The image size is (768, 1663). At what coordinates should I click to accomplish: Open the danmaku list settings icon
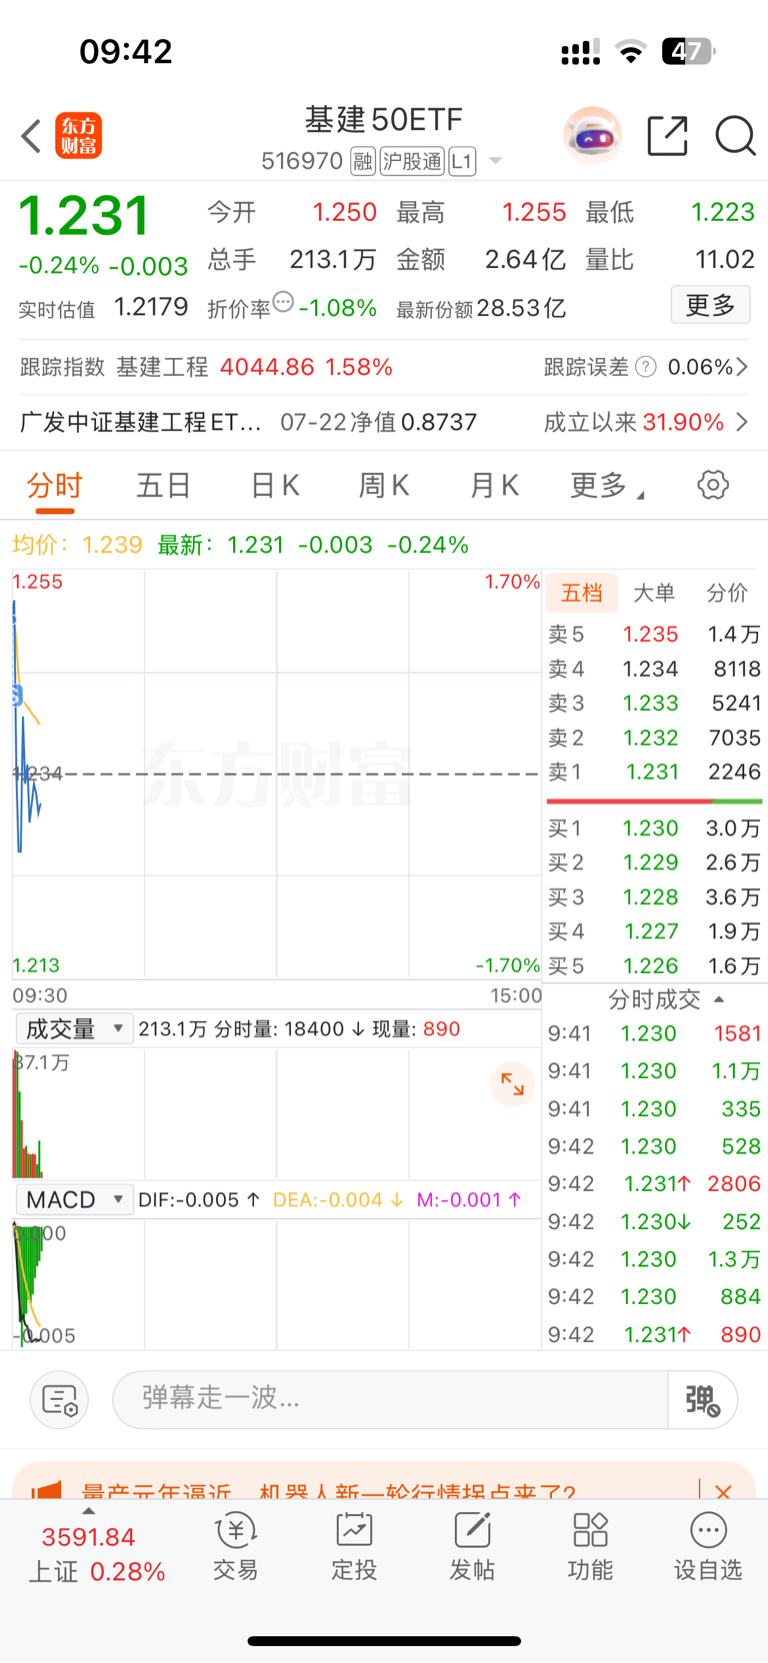click(60, 1400)
